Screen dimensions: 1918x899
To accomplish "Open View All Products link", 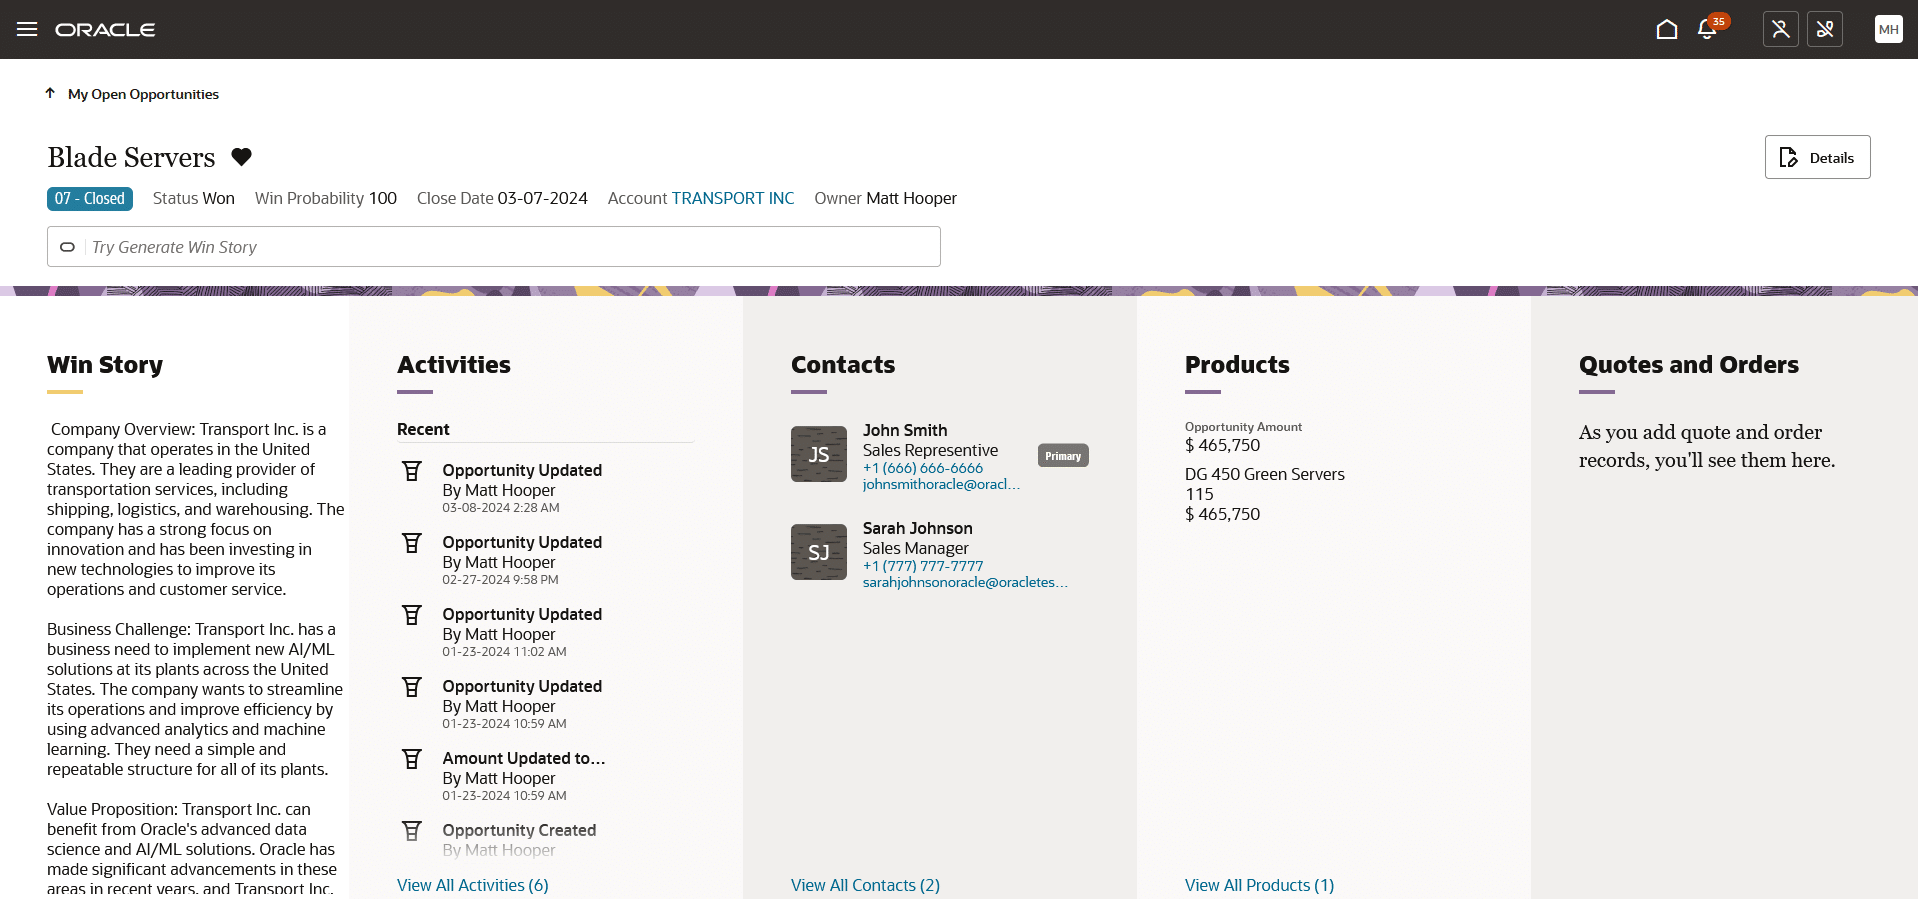I will click(x=1259, y=885).
